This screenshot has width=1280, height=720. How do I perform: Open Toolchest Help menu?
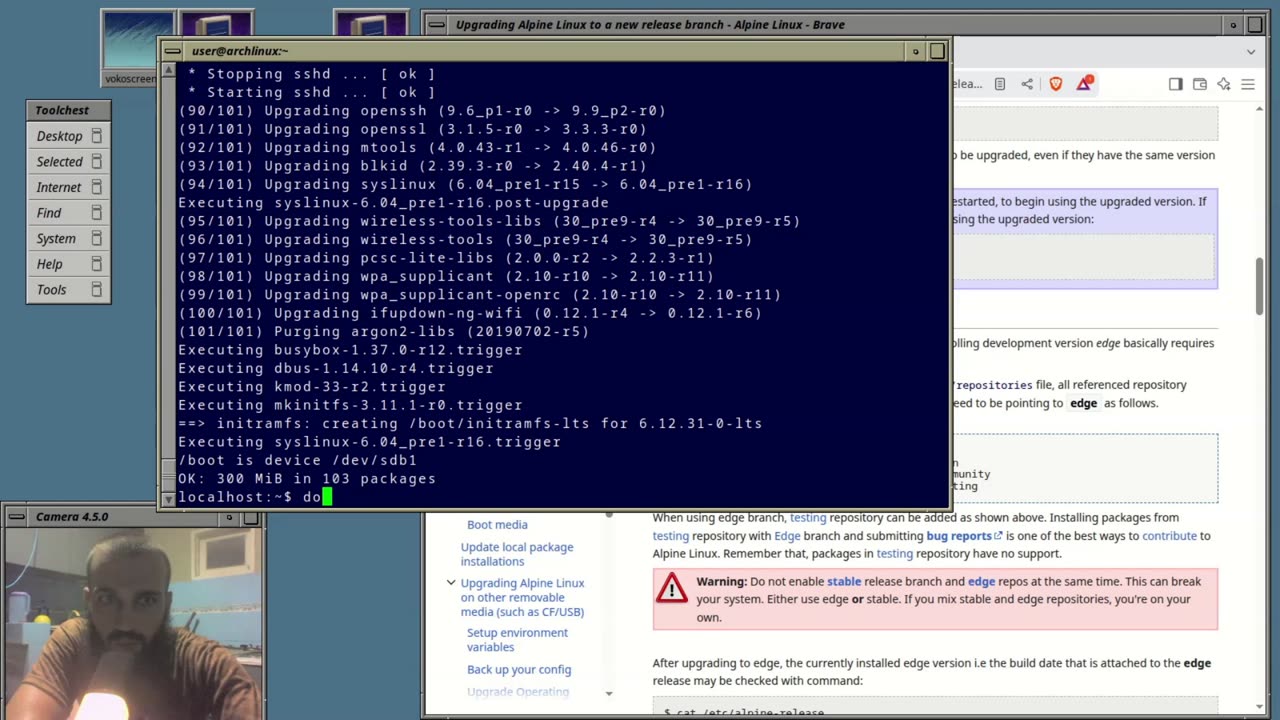pyautogui.click(x=50, y=264)
